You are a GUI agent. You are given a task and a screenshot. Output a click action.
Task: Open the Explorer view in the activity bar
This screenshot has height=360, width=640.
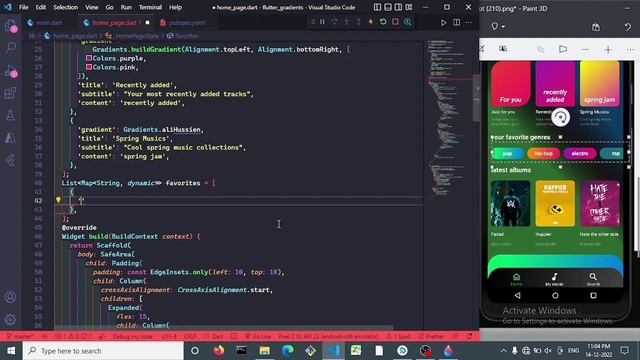11,25
